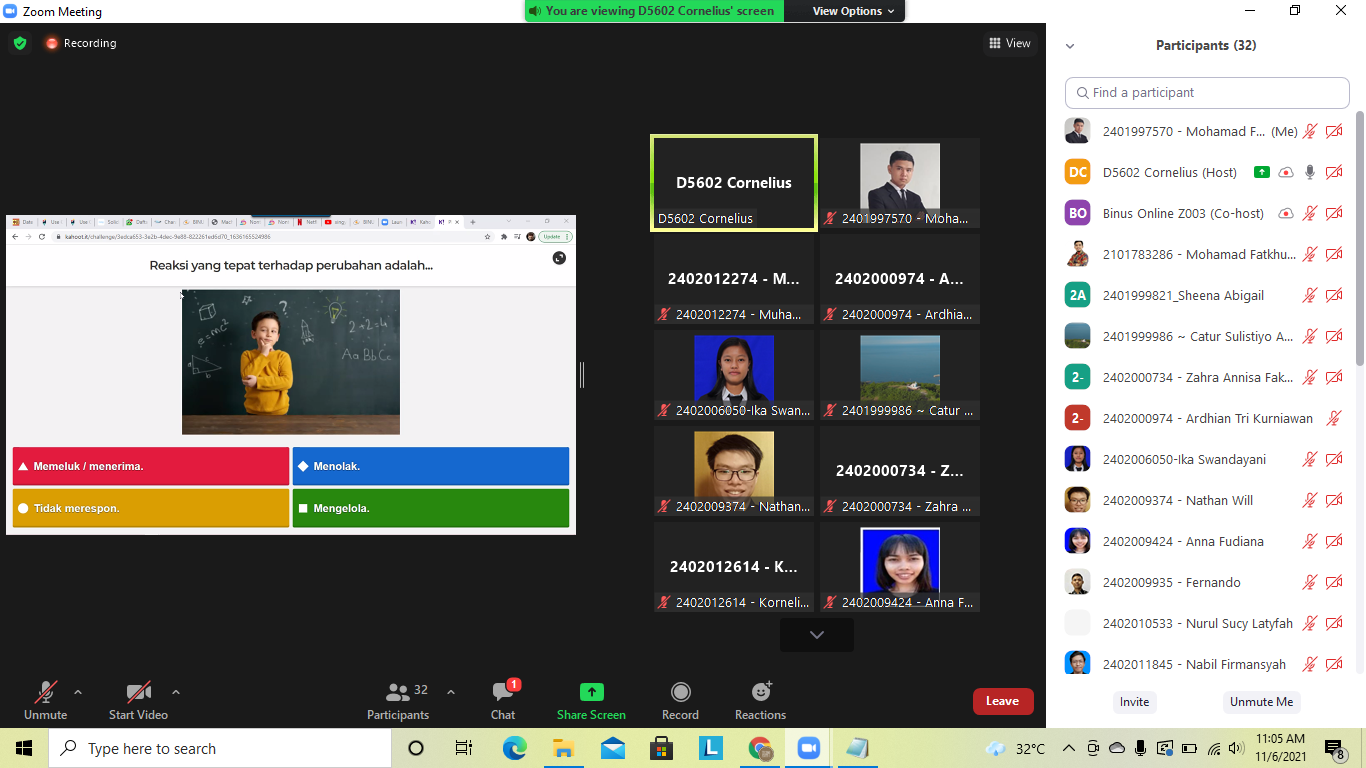Open the Participants panel icon

(x=398, y=692)
